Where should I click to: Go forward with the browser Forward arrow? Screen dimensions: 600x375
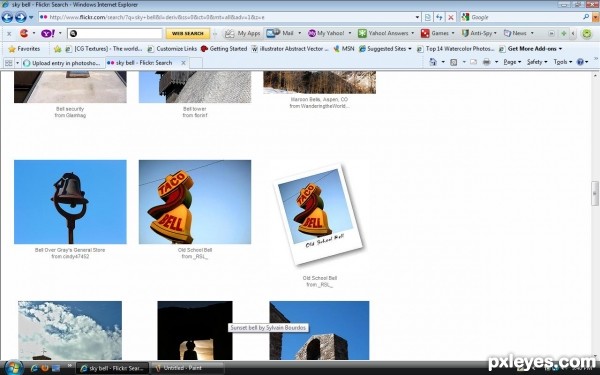21,17
